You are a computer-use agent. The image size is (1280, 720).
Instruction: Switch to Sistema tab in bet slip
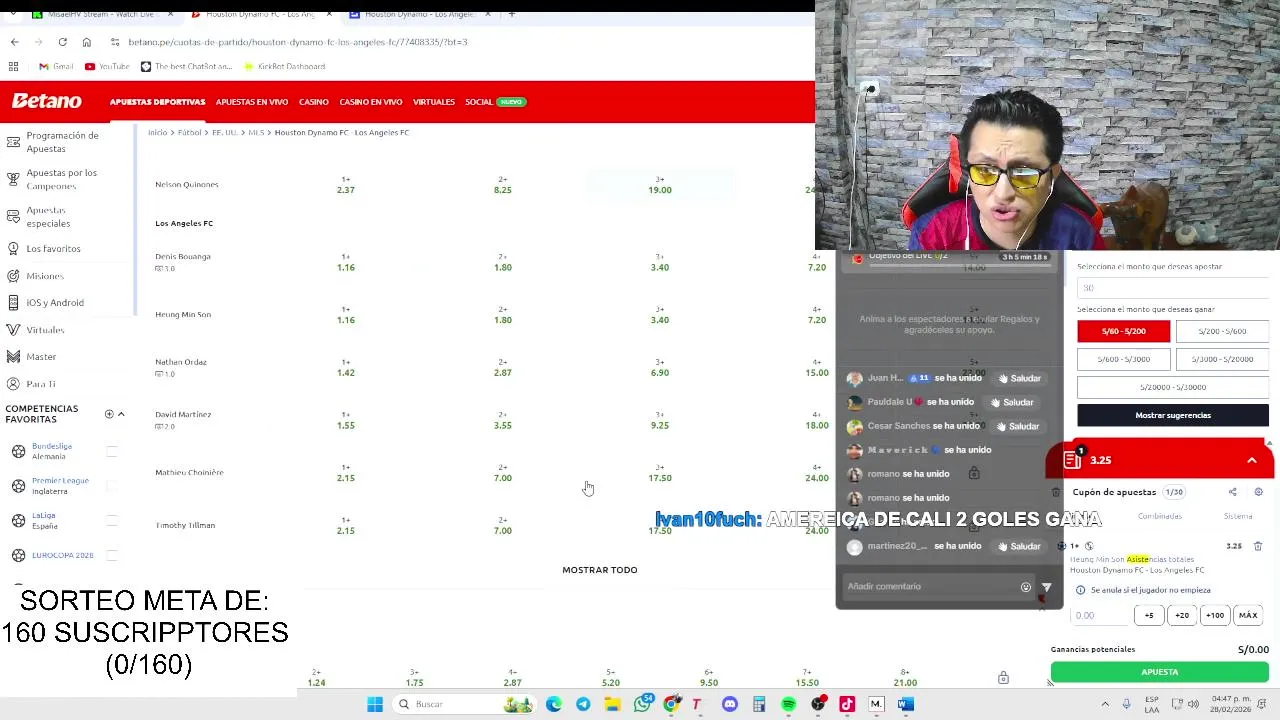(x=1238, y=516)
